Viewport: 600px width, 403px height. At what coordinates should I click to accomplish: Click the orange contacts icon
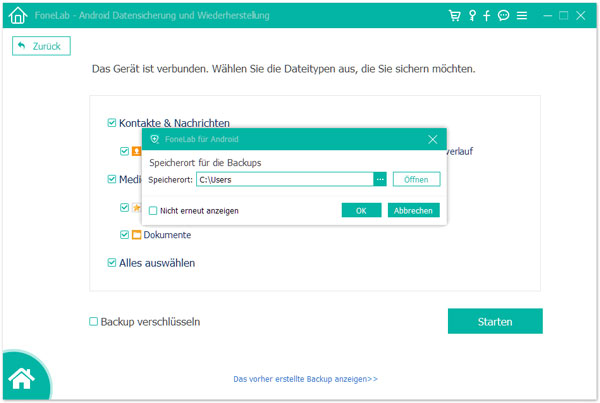[x=137, y=151]
